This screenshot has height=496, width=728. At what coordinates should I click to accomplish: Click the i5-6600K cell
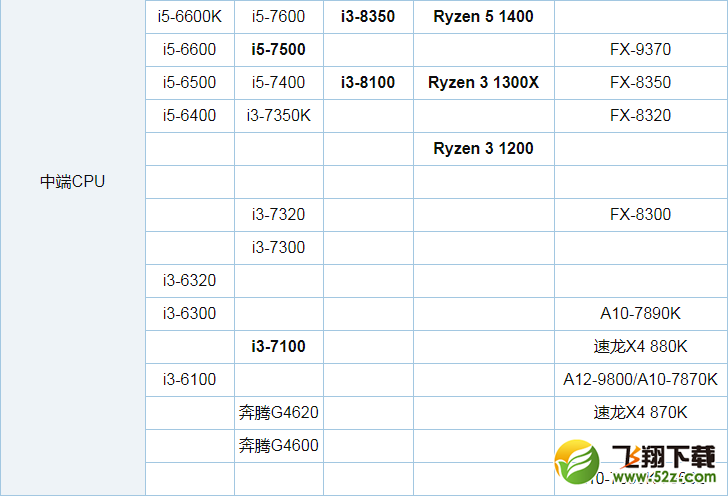tap(189, 17)
